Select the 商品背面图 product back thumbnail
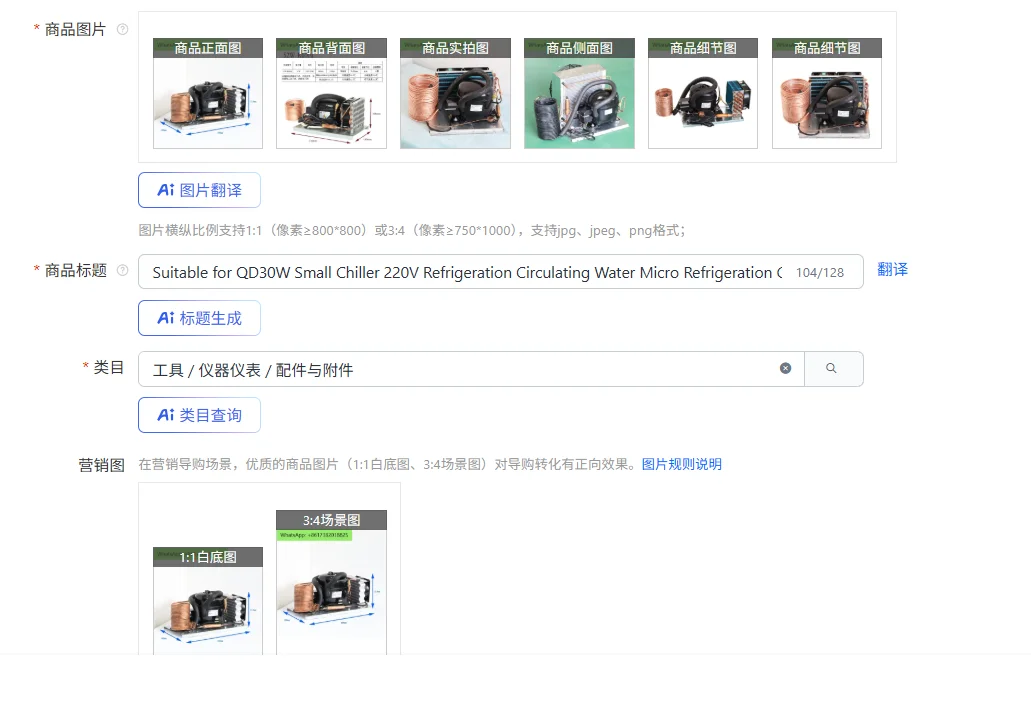Viewport: 1031px width, 707px height. tap(331, 92)
